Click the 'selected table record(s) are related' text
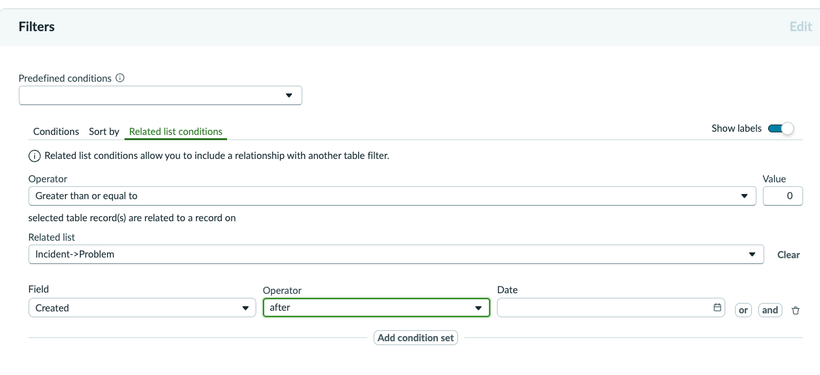 tap(132, 218)
